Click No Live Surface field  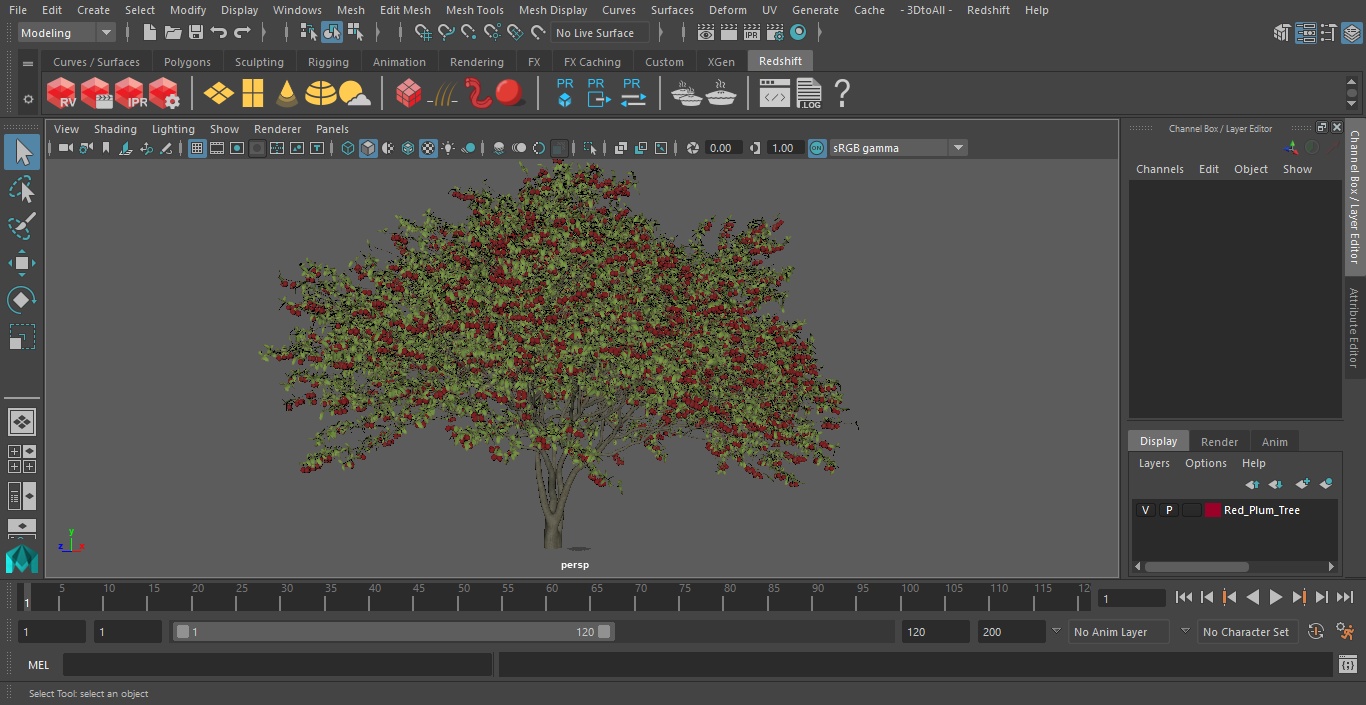pyautogui.click(x=600, y=33)
